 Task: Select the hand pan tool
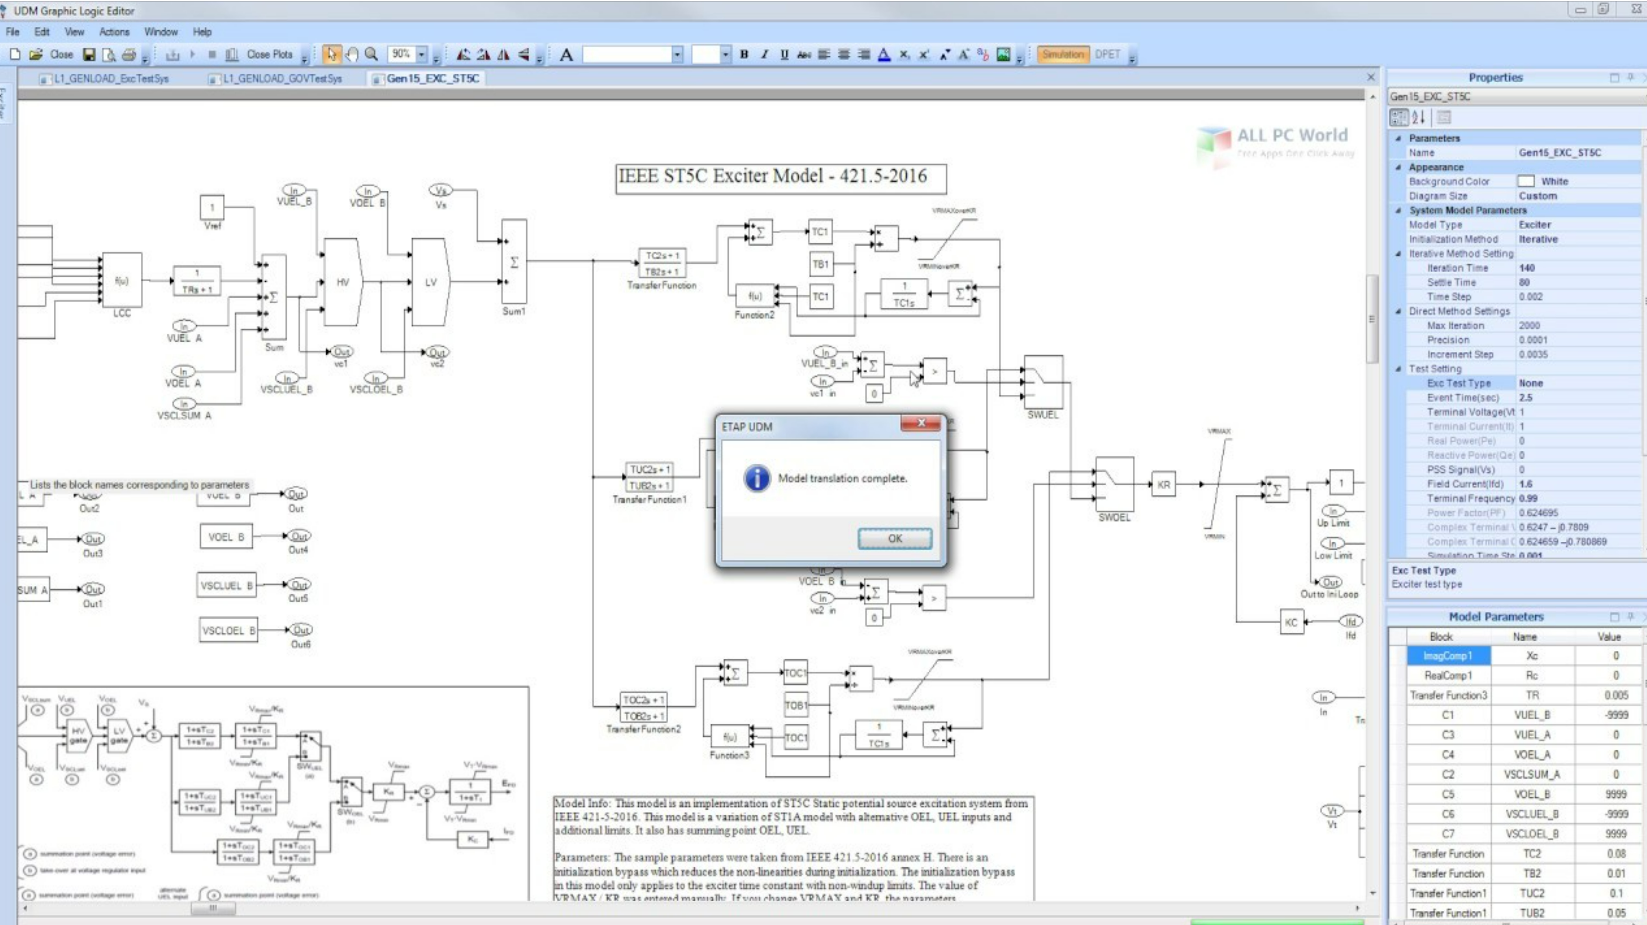(351, 55)
